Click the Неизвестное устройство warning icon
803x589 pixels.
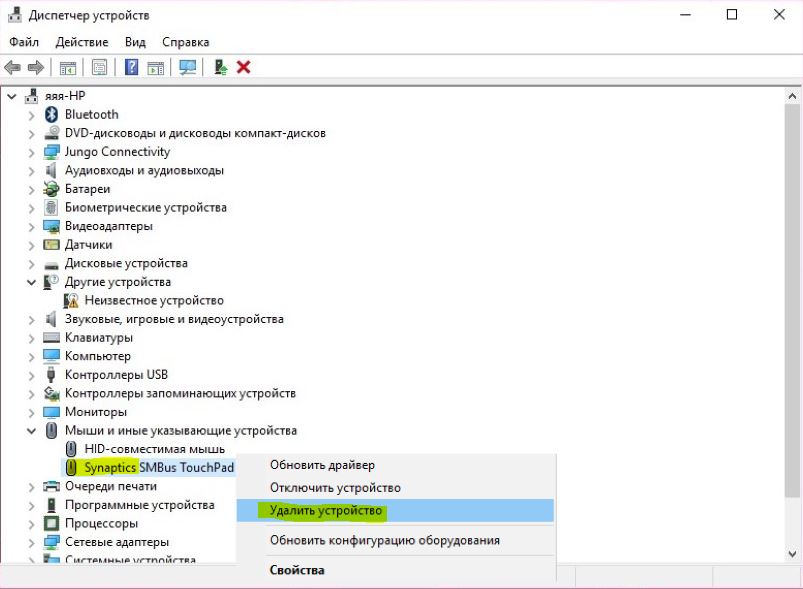[71, 300]
